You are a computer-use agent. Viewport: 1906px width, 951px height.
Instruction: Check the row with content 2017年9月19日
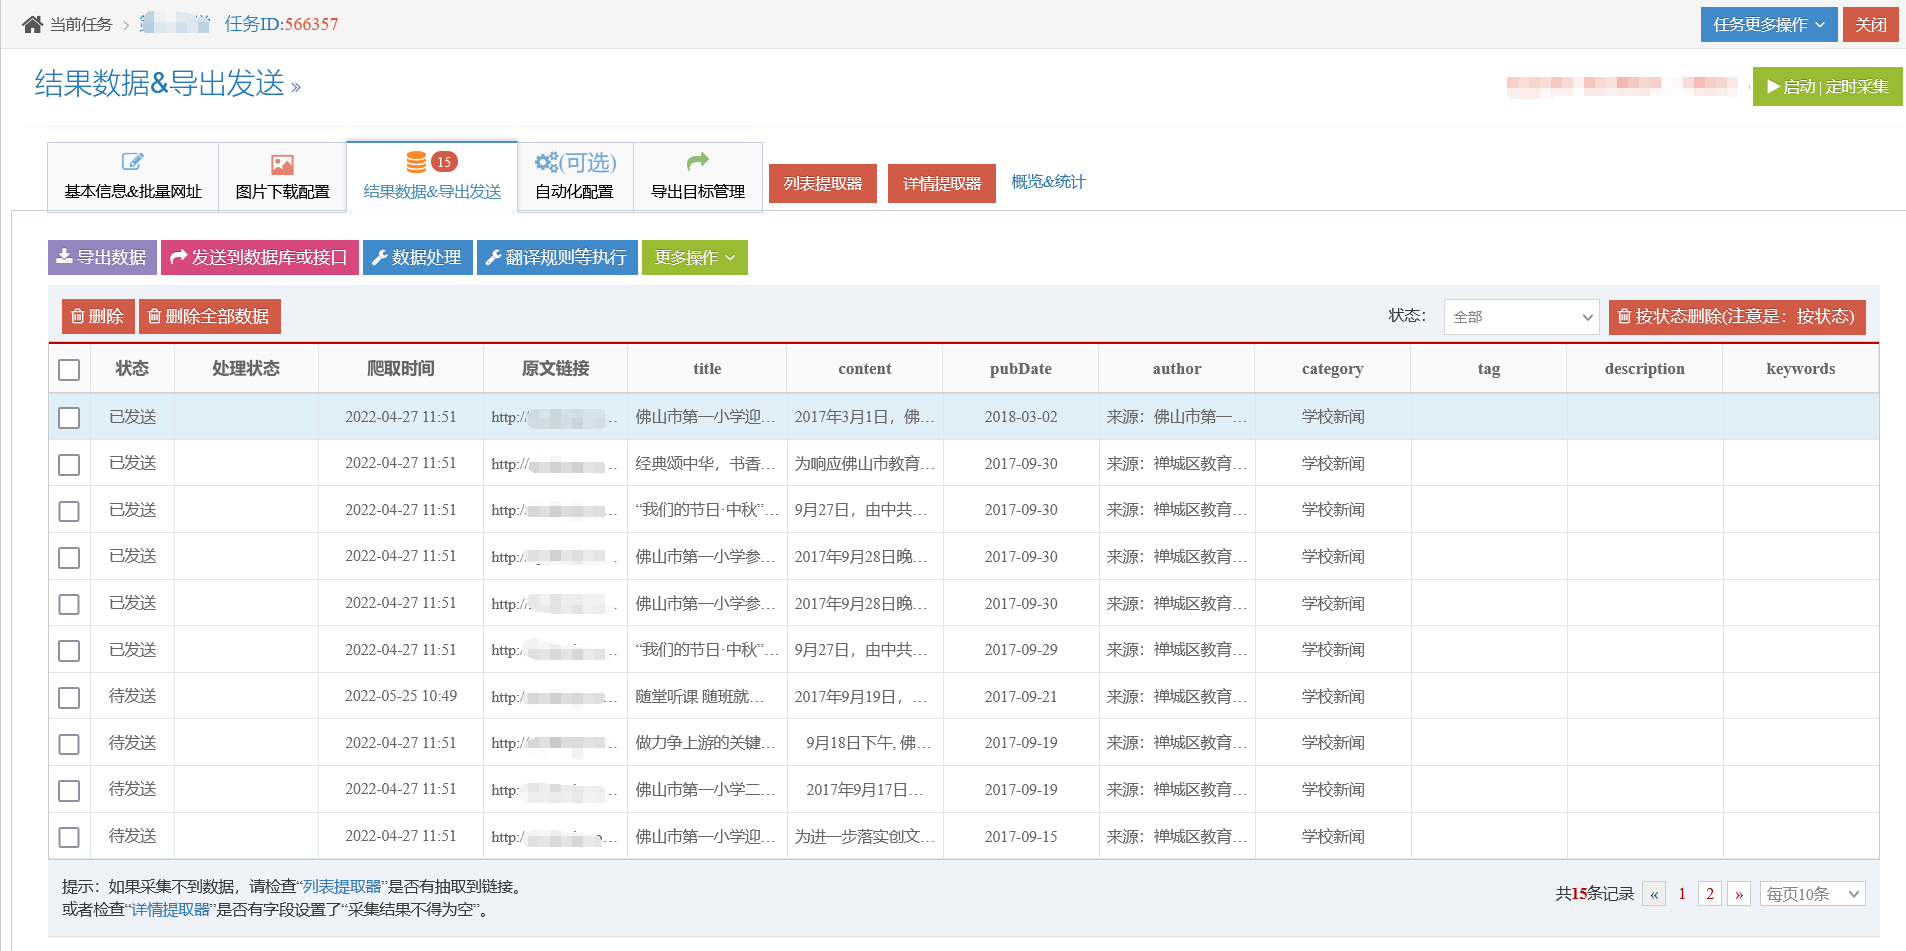tap(69, 698)
